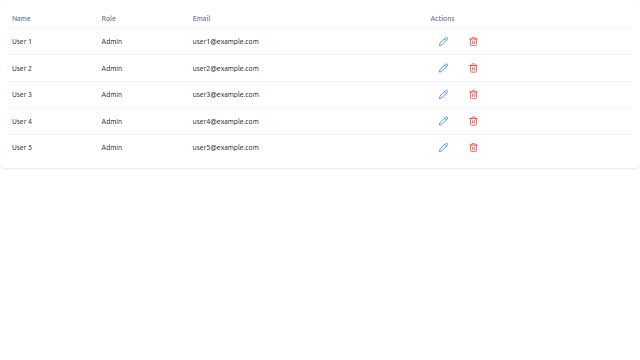This screenshot has width=640, height=360.
Task: Click the Role column header
Action: pos(109,18)
